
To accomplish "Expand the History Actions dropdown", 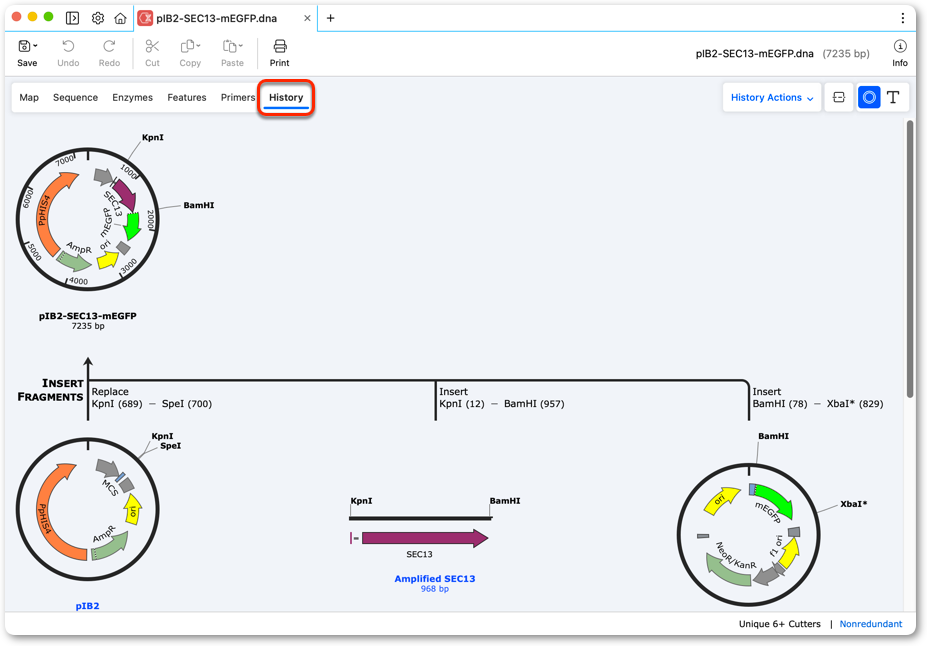I will coord(772,98).
